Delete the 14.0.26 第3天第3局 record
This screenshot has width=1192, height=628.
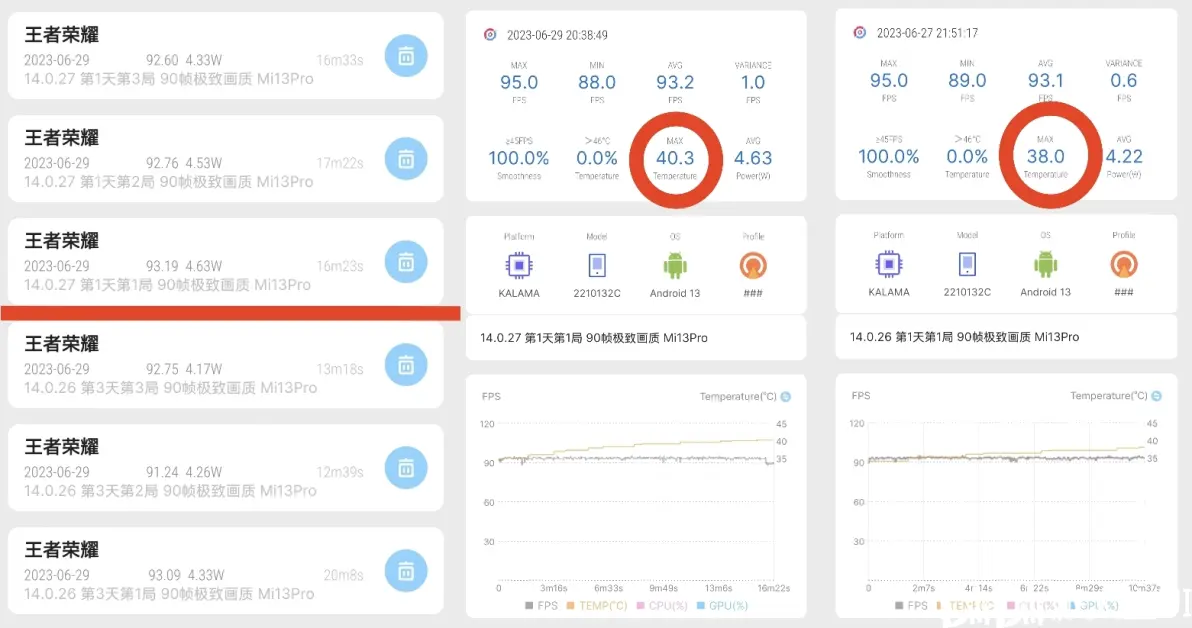point(406,365)
